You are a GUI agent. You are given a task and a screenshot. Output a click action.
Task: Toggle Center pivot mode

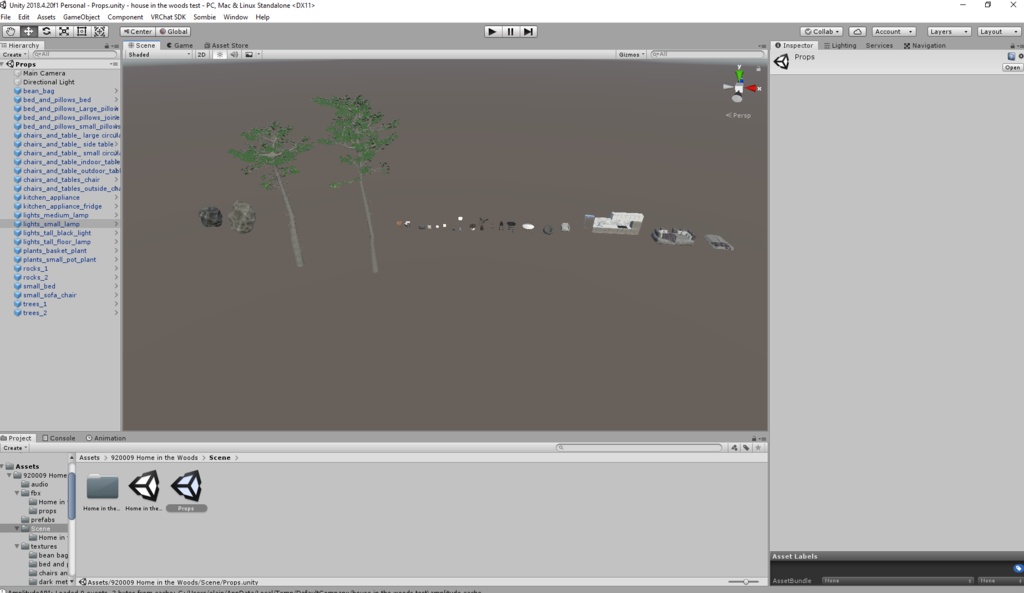137,31
